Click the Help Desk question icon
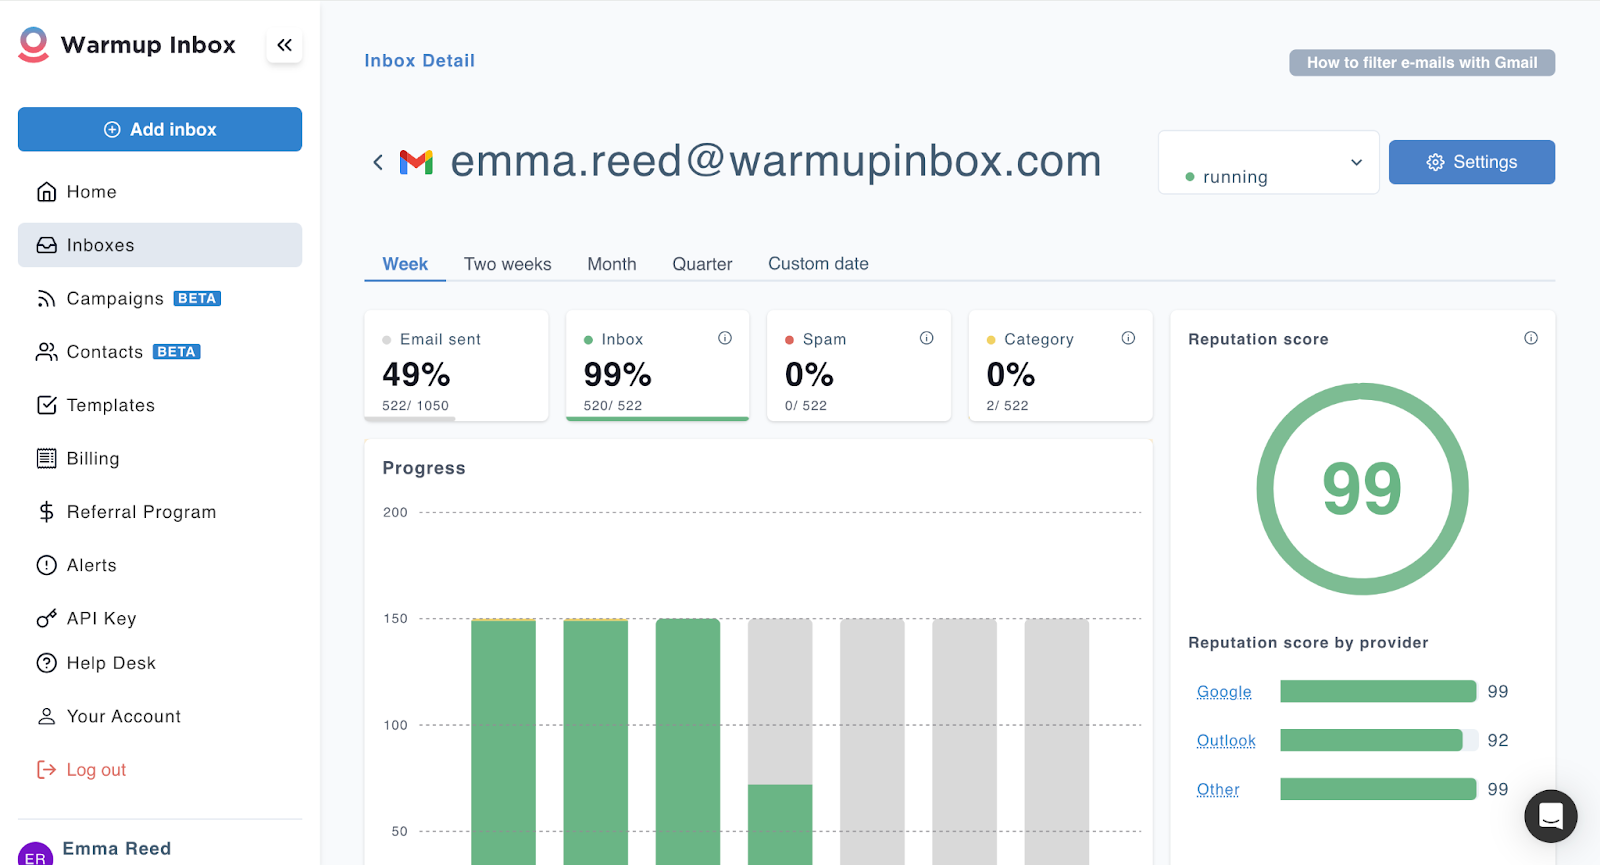The height and width of the screenshot is (865, 1600). coord(46,663)
